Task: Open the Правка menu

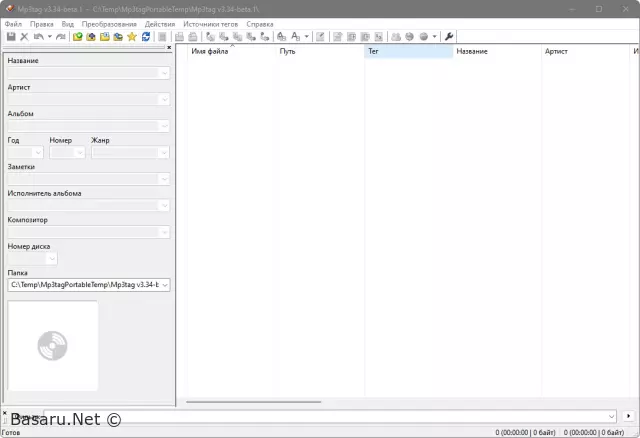Action: tap(42, 24)
